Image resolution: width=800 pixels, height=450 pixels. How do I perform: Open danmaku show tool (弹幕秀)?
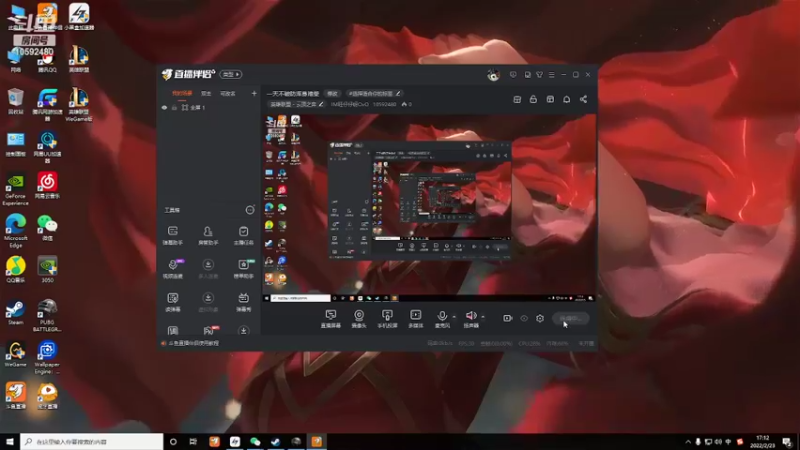tap(243, 302)
